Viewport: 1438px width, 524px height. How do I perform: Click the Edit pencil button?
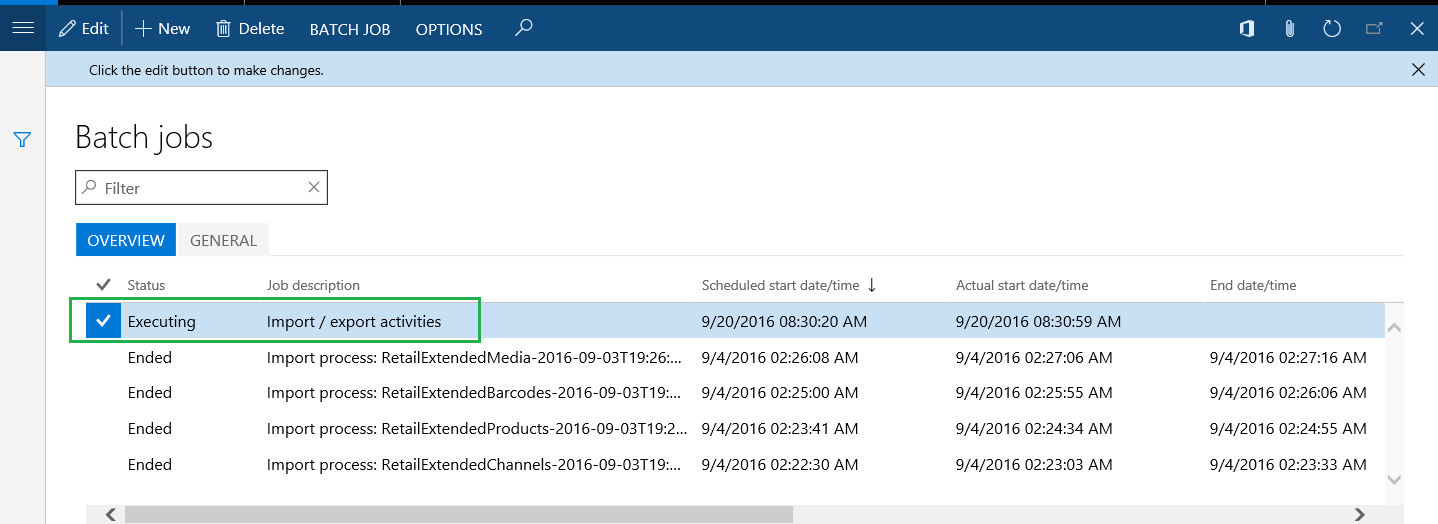coord(83,29)
